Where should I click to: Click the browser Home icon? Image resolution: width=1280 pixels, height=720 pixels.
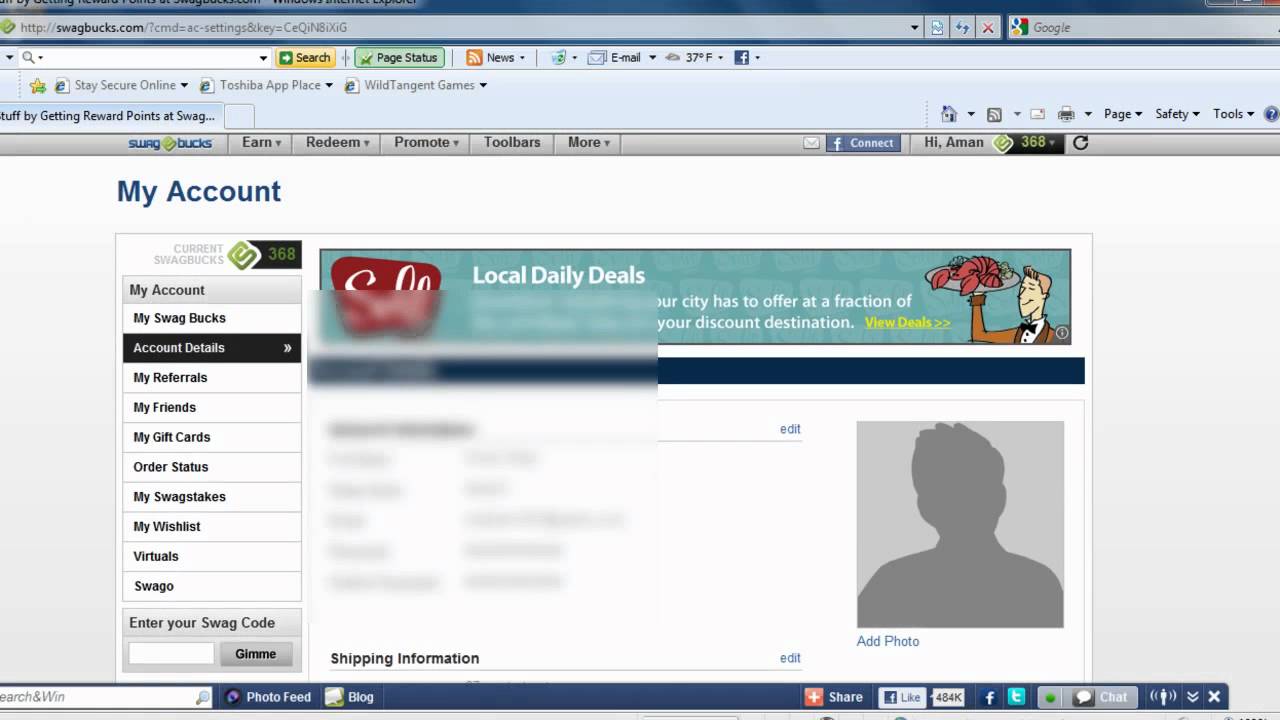point(949,114)
